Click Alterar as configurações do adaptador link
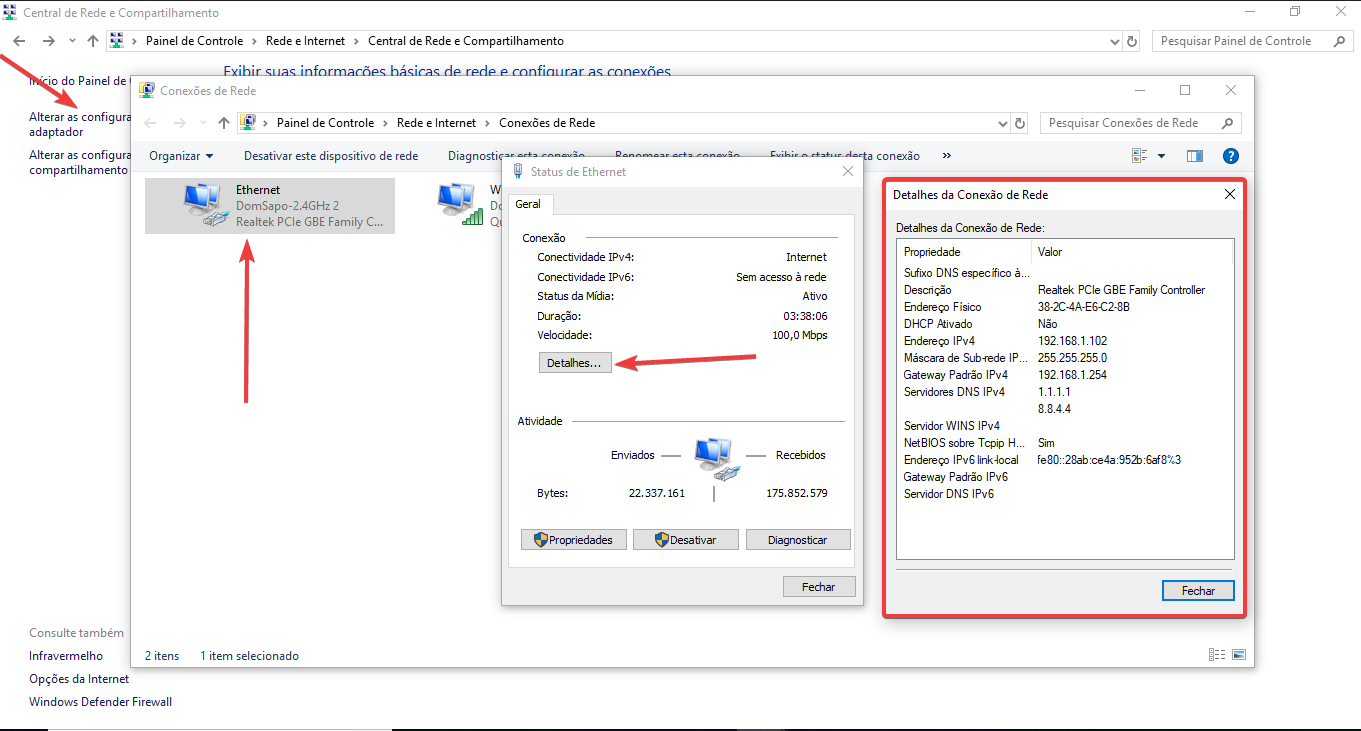 [80, 124]
